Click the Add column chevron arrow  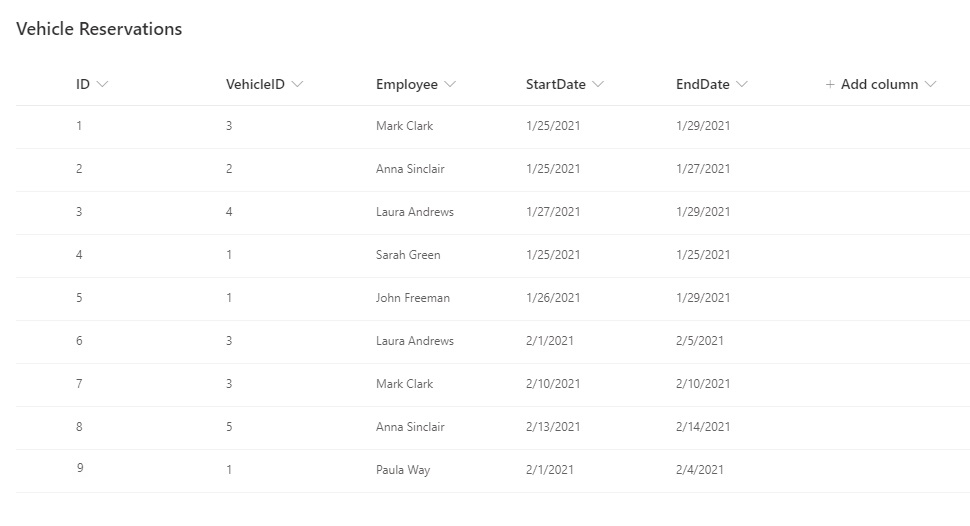[x=930, y=84]
